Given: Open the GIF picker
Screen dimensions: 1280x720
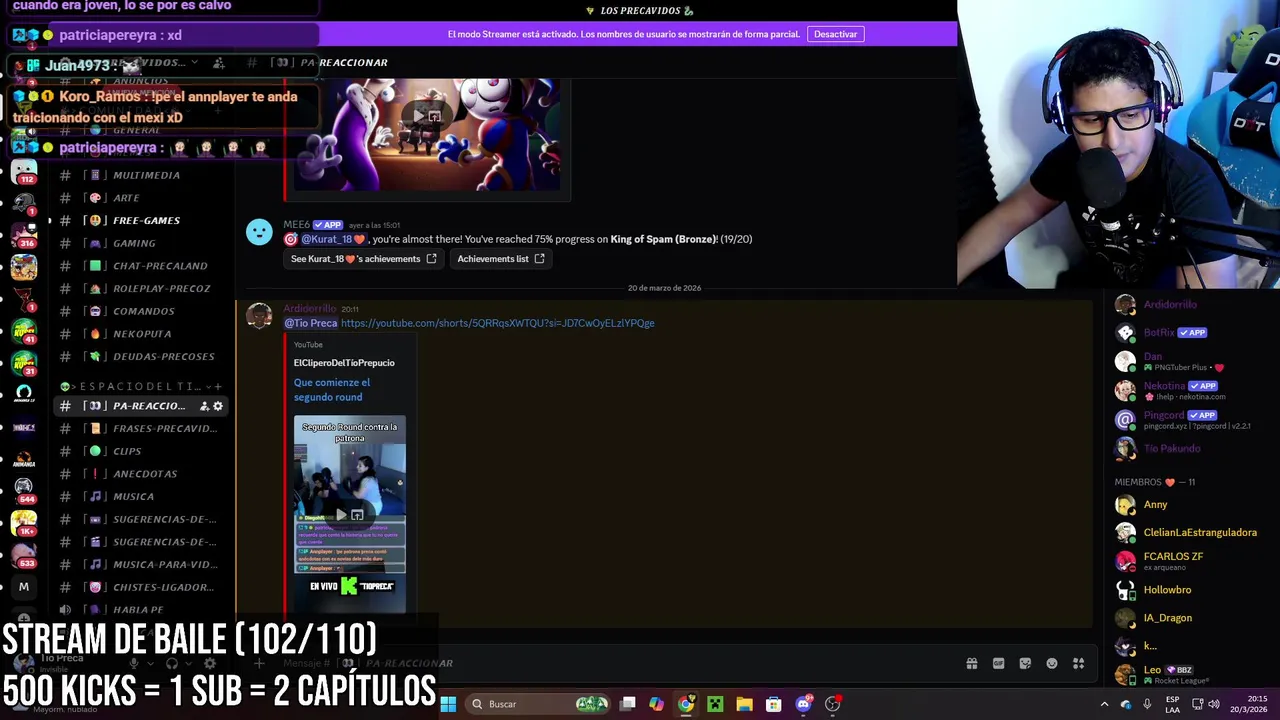Looking at the screenshot, I should point(998,663).
